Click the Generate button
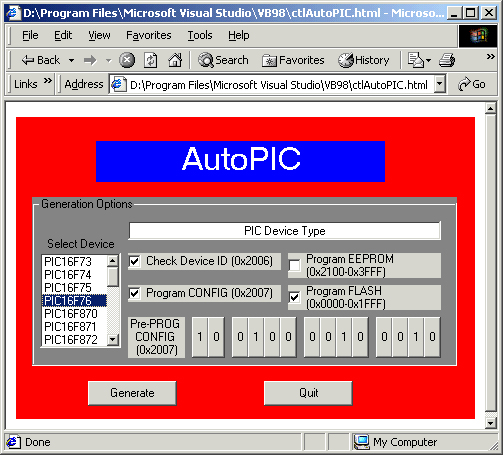 point(132,393)
